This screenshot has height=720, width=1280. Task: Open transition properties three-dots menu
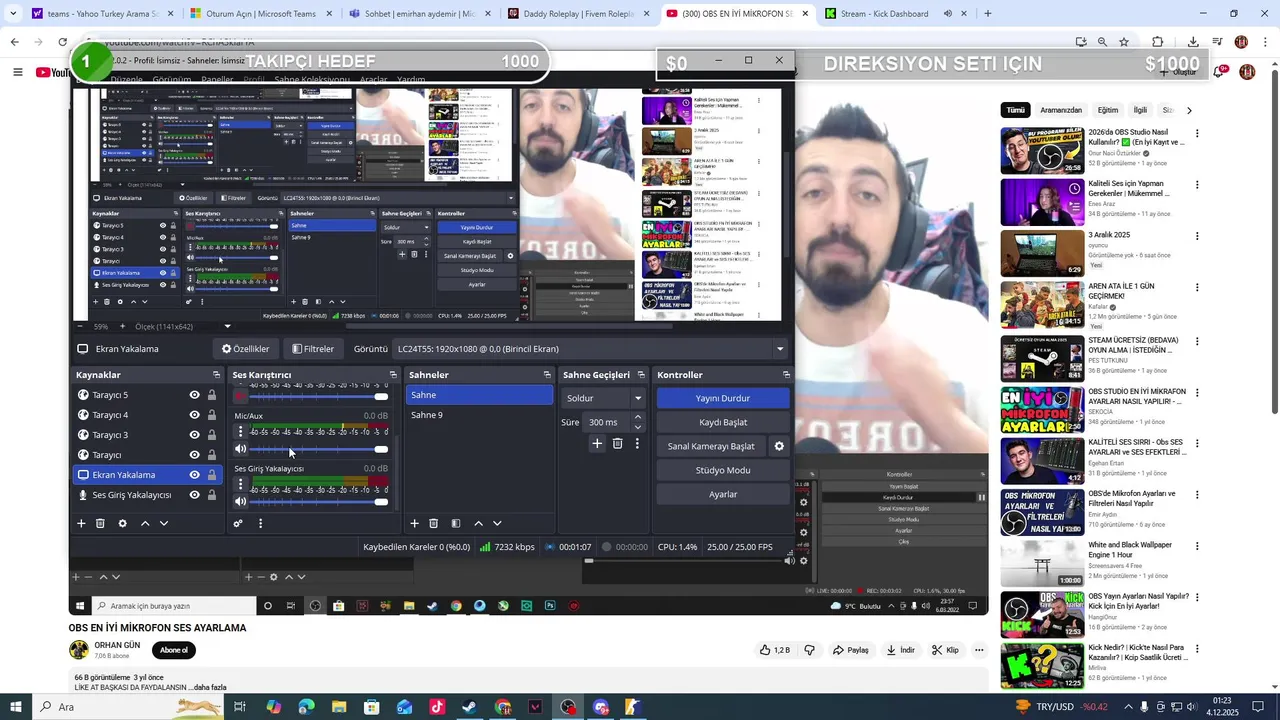click(637, 443)
